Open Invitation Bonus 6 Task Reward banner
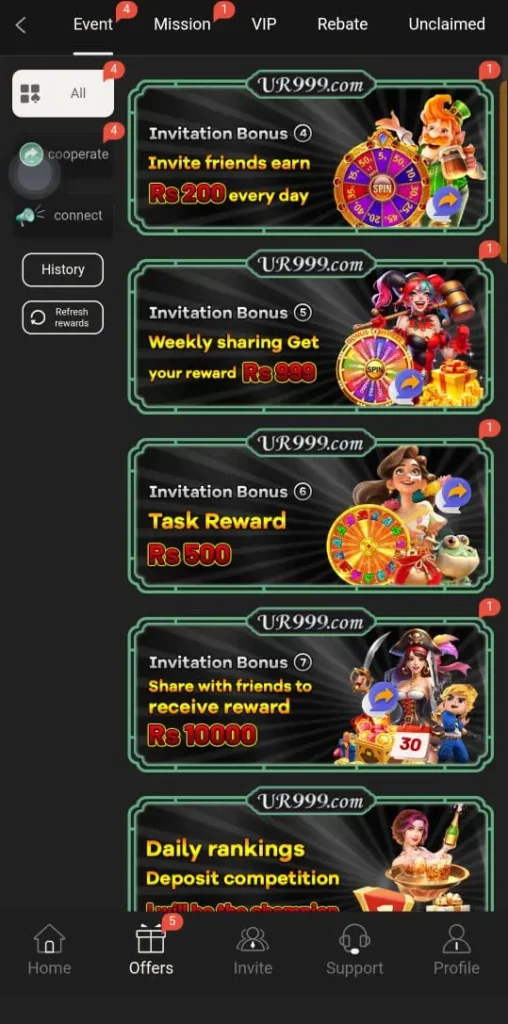The height and width of the screenshot is (1024, 508). tap(310, 511)
